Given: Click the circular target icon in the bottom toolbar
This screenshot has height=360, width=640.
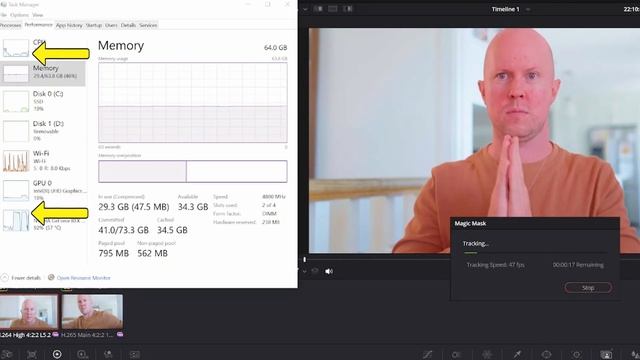Looking at the screenshot, I should click(57, 354).
